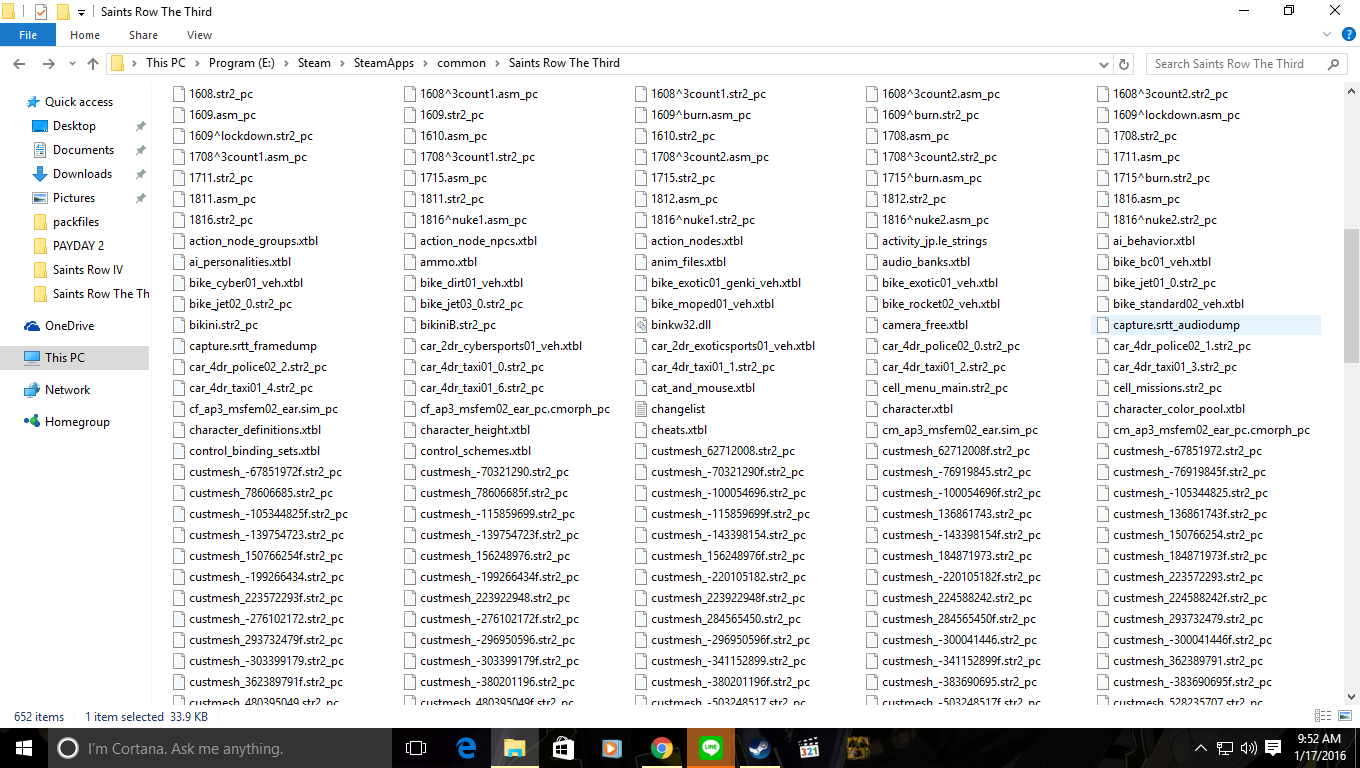Select Homegroup in the navigation pane
1360x768 pixels.
77,422
